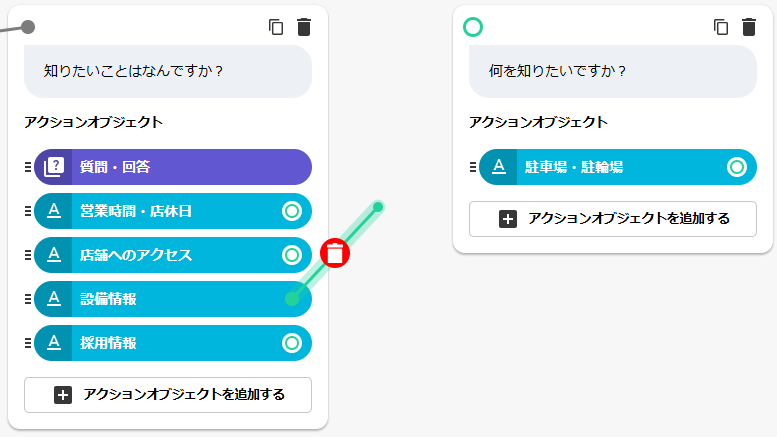
Task: Click the gray input node on left card
Action: tap(28, 27)
